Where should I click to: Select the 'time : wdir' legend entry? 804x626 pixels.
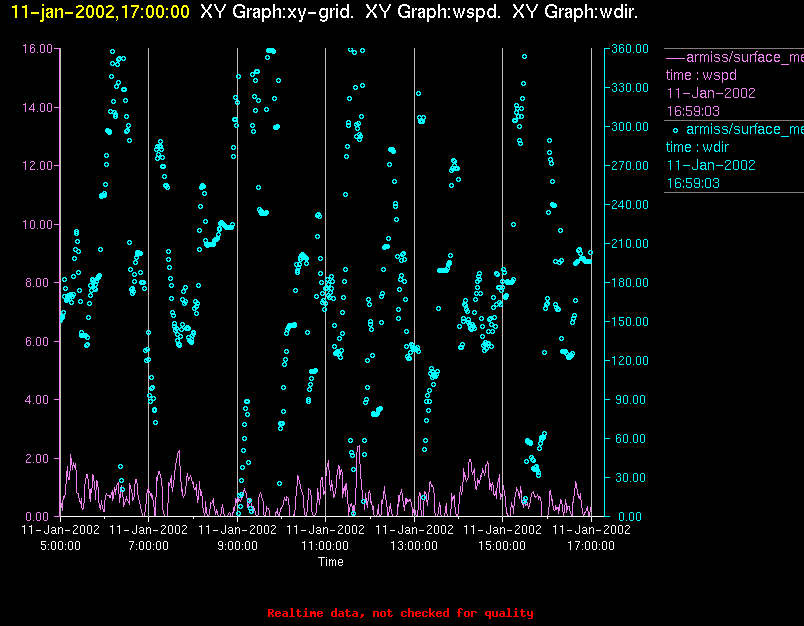pos(699,147)
